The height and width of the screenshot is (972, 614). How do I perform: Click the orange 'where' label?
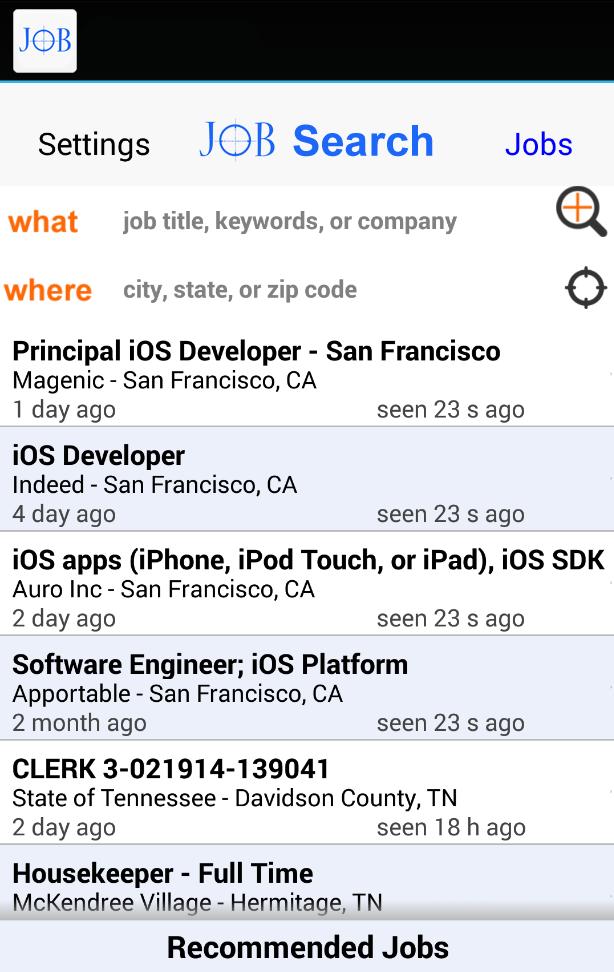(48, 290)
